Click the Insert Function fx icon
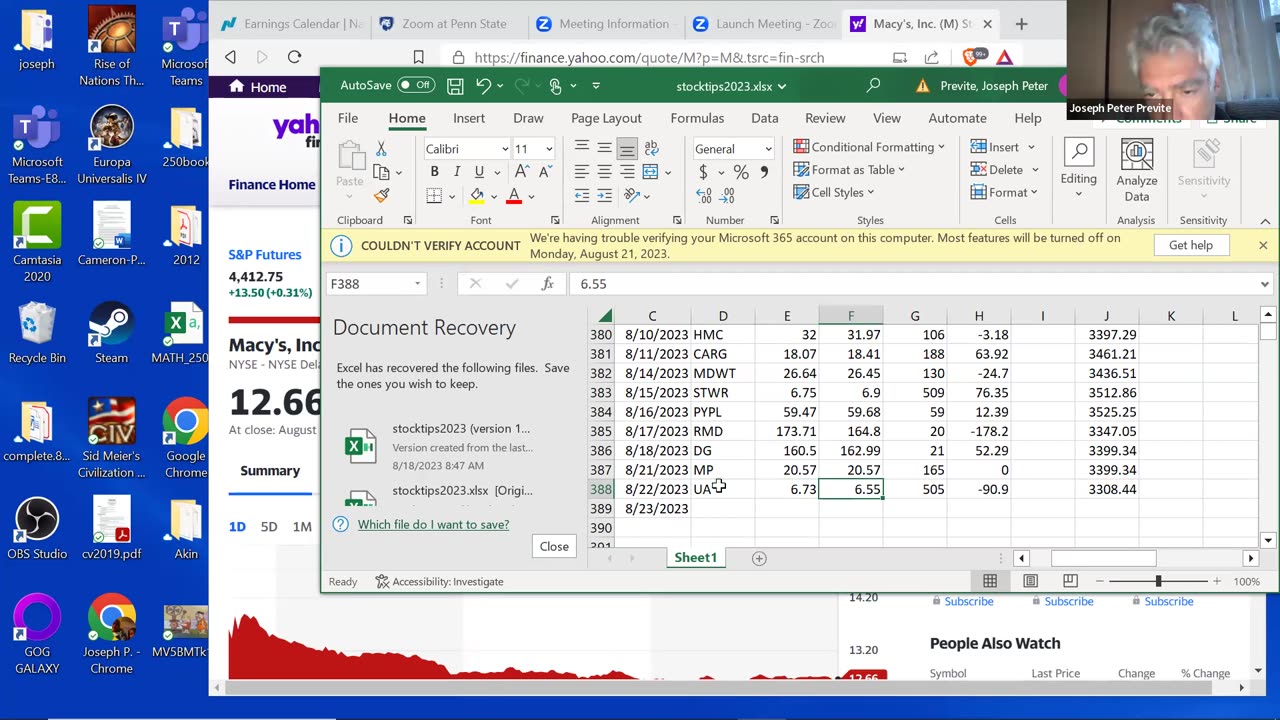Viewport: 1280px width, 720px height. pos(548,284)
